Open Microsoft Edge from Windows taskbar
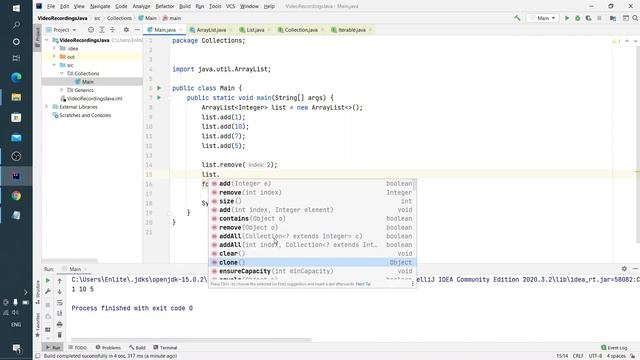 click(x=16, y=77)
